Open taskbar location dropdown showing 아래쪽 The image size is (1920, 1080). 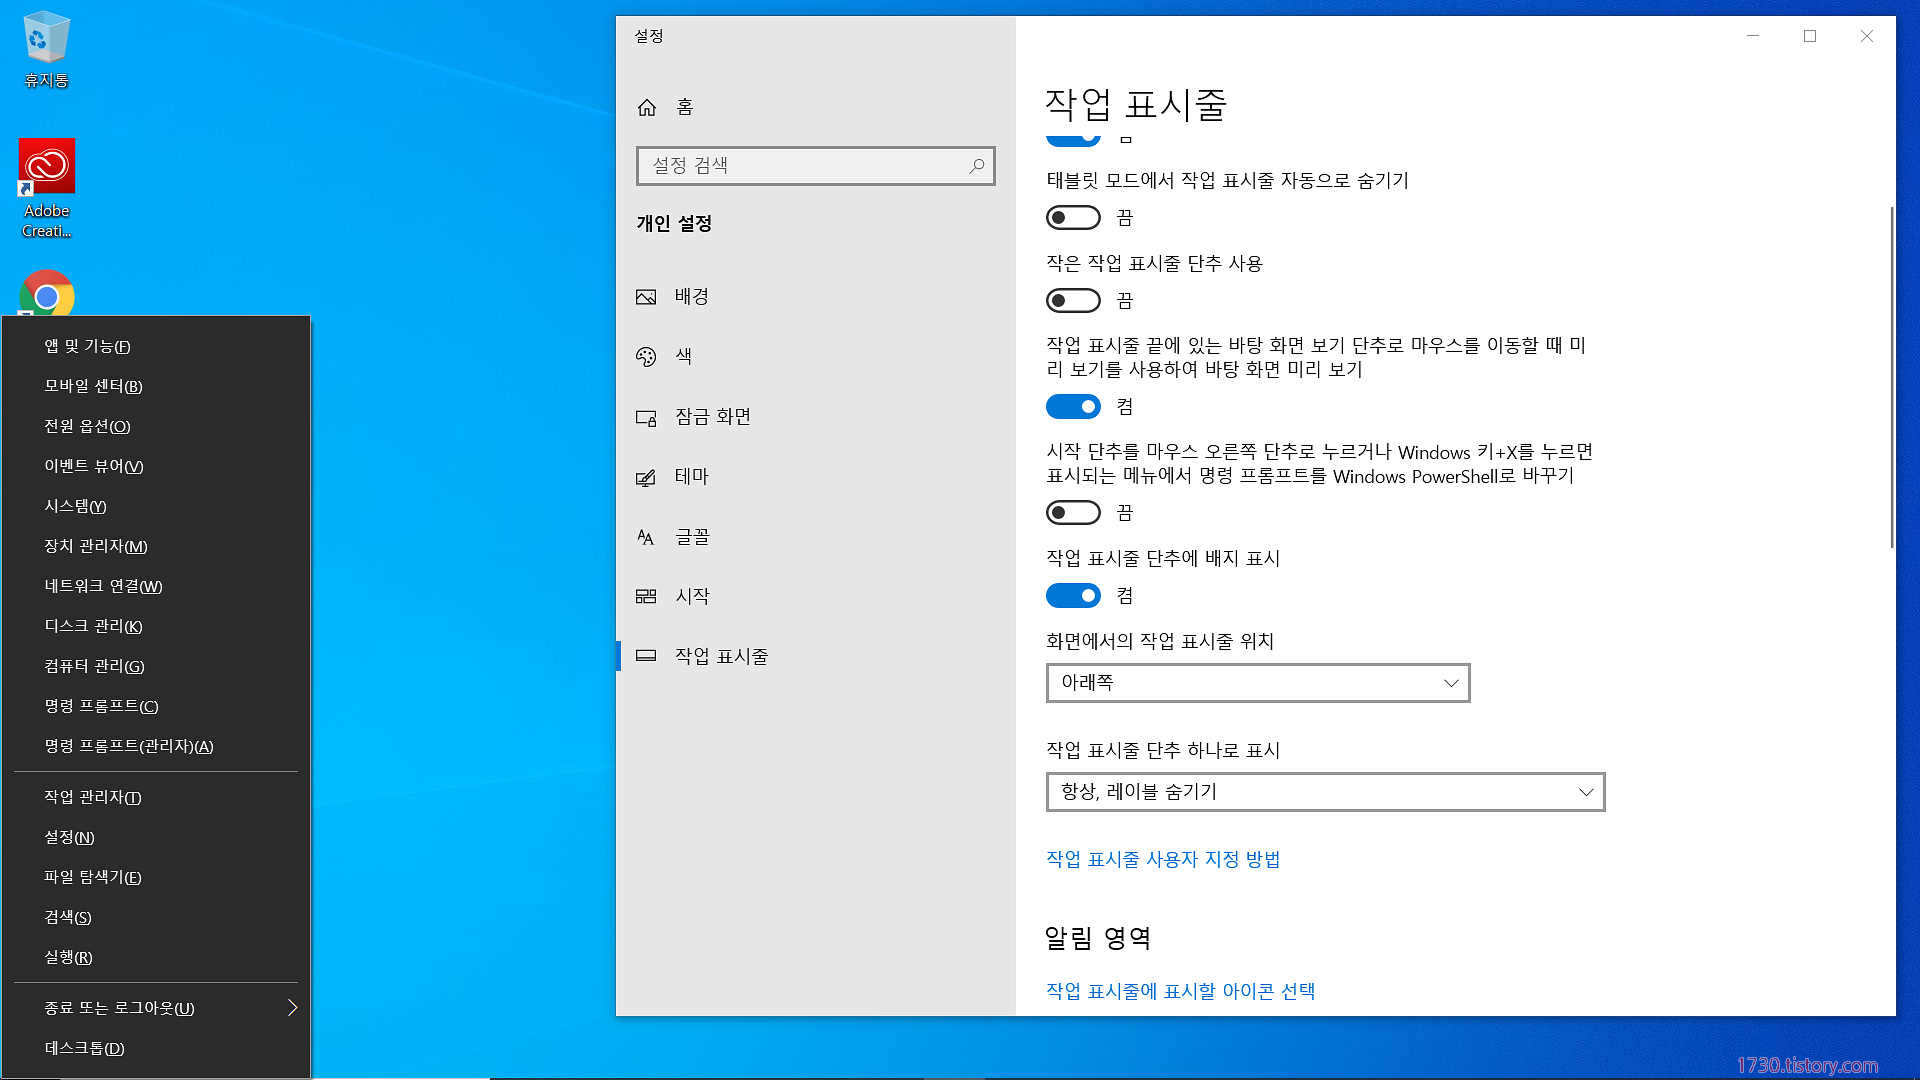point(1257,683)
